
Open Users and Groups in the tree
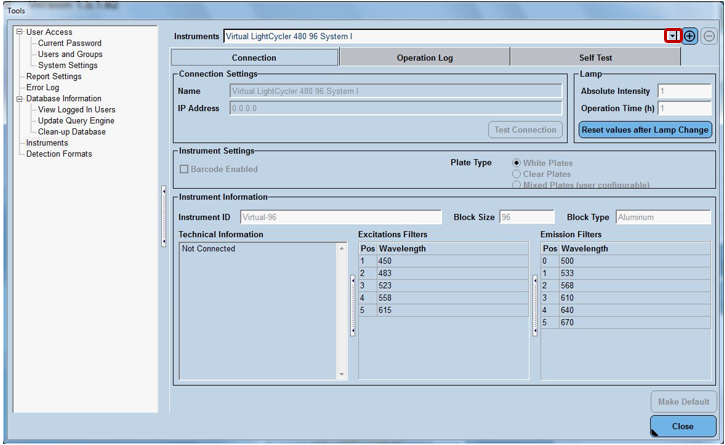pyautogui.click(x=70, y=54)
